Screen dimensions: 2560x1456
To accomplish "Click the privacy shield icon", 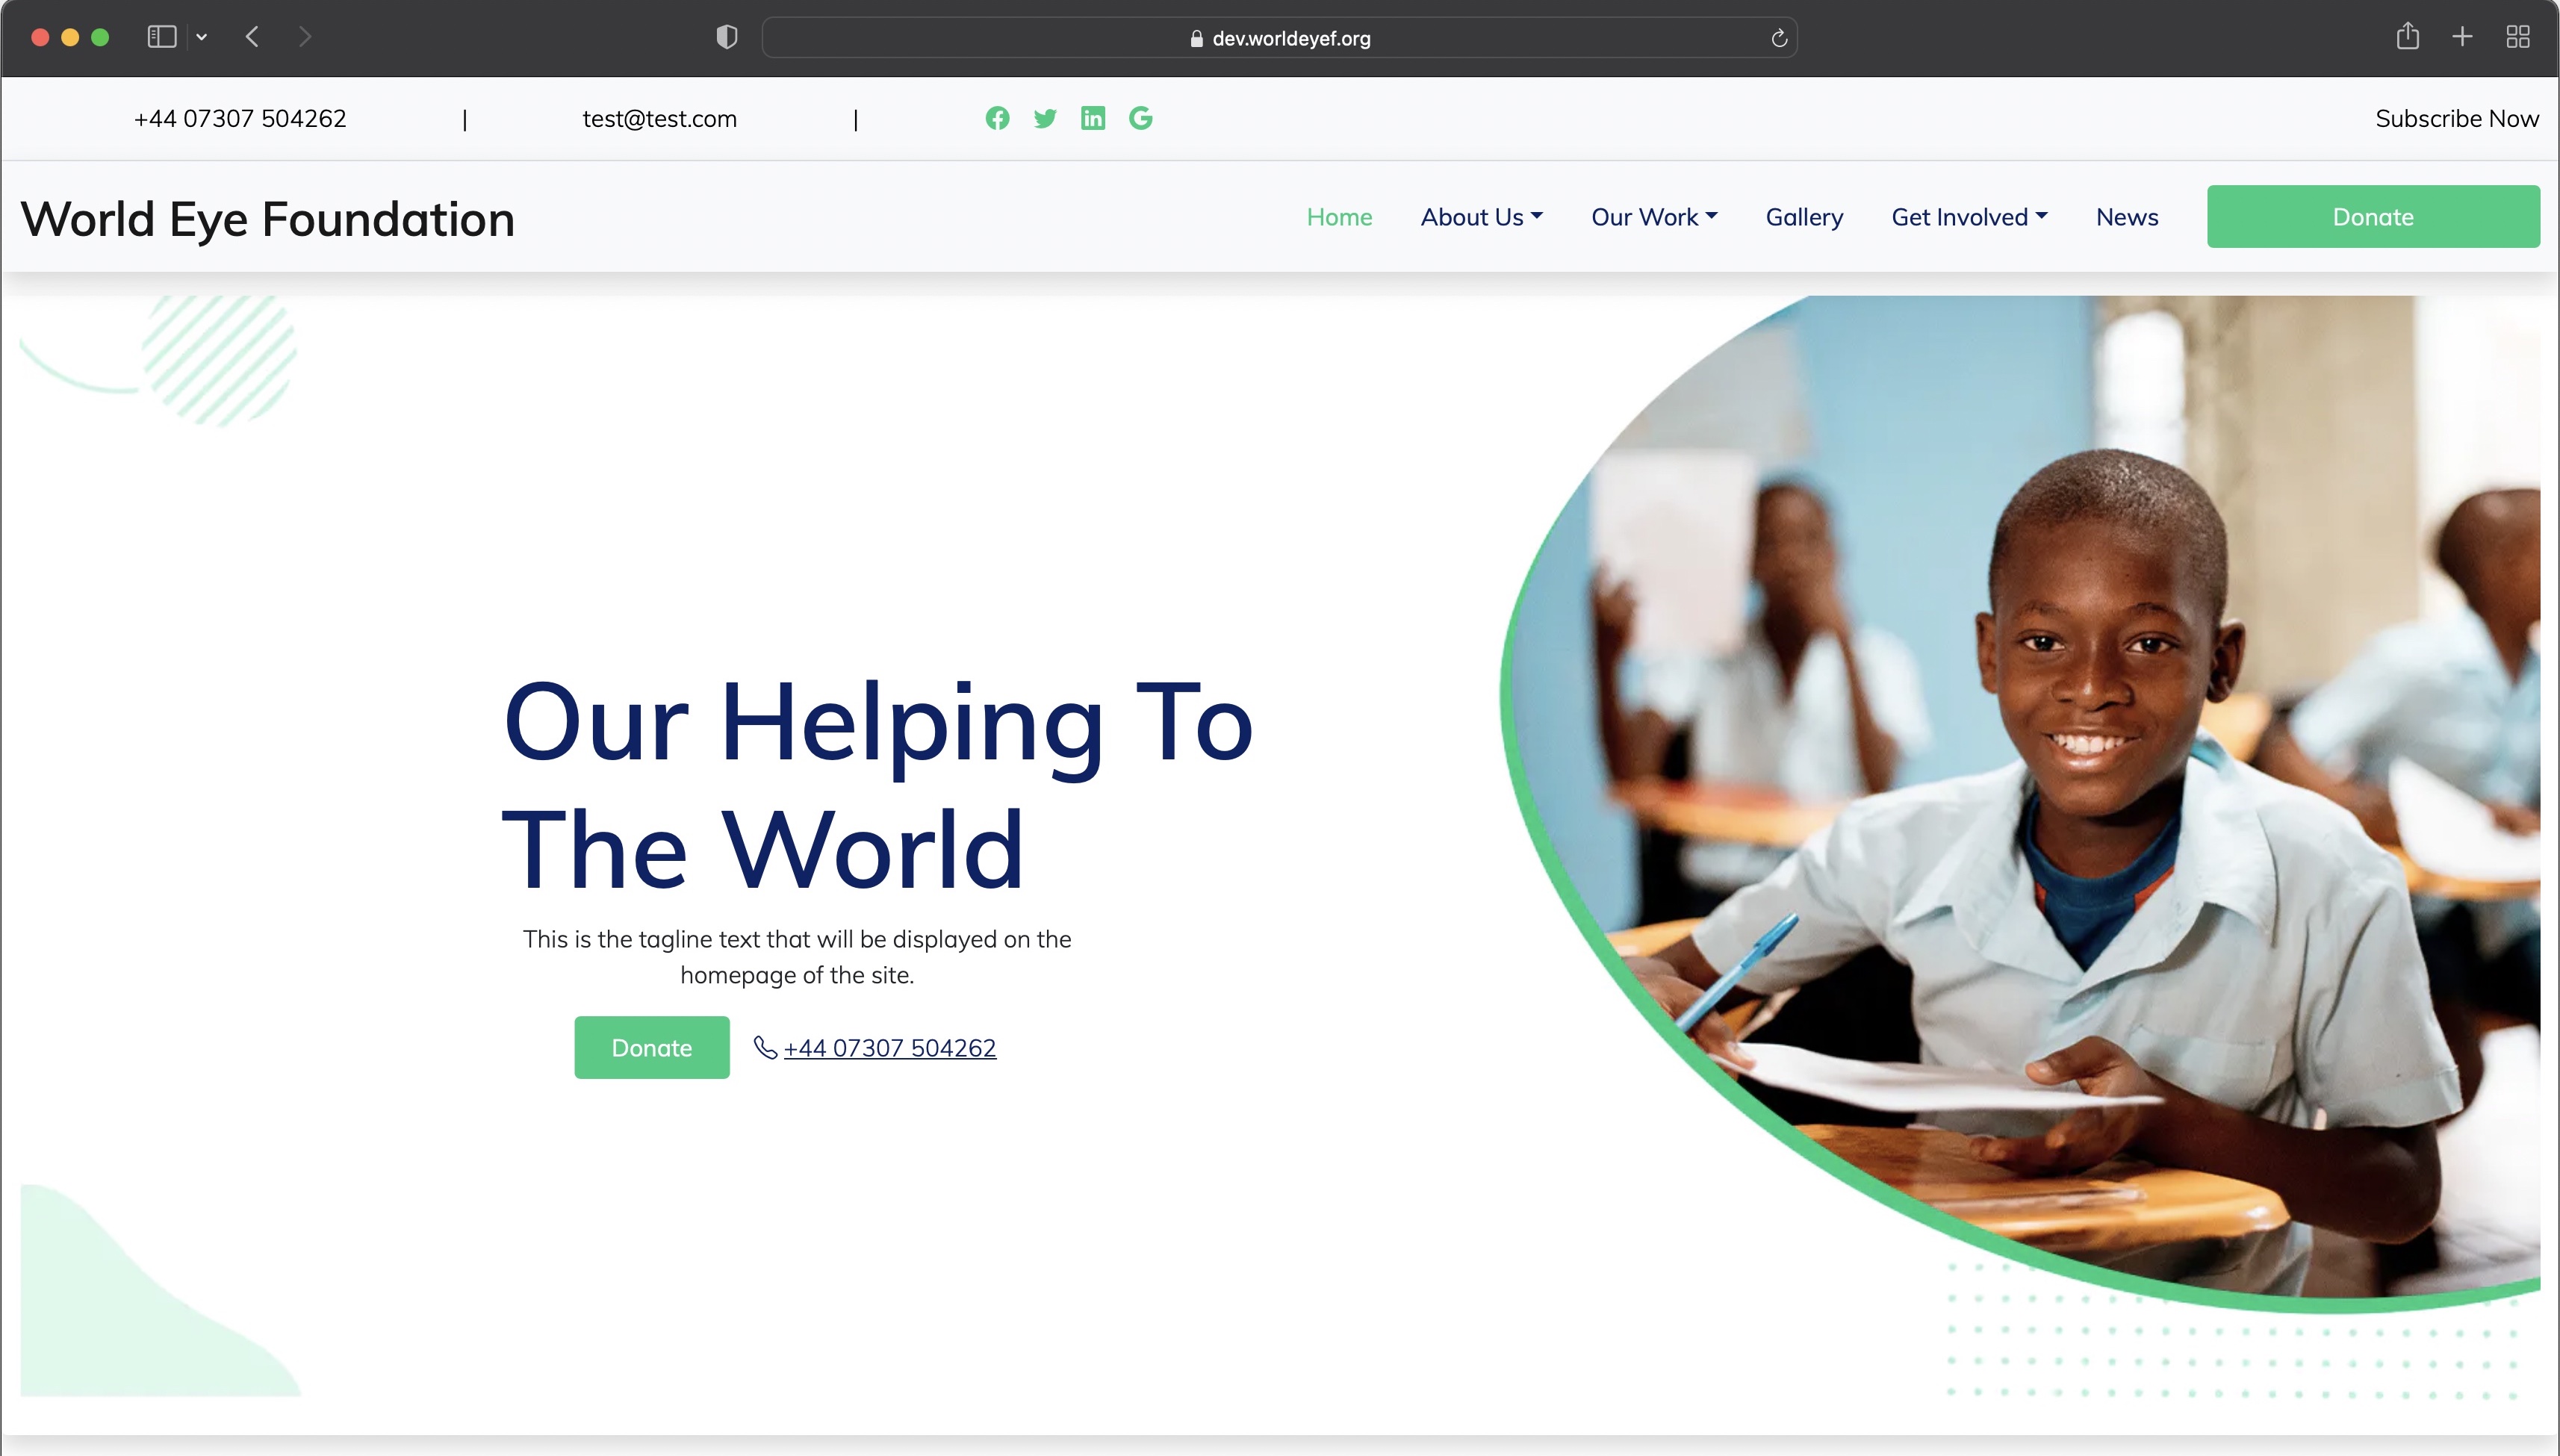I will pos(727,36).
